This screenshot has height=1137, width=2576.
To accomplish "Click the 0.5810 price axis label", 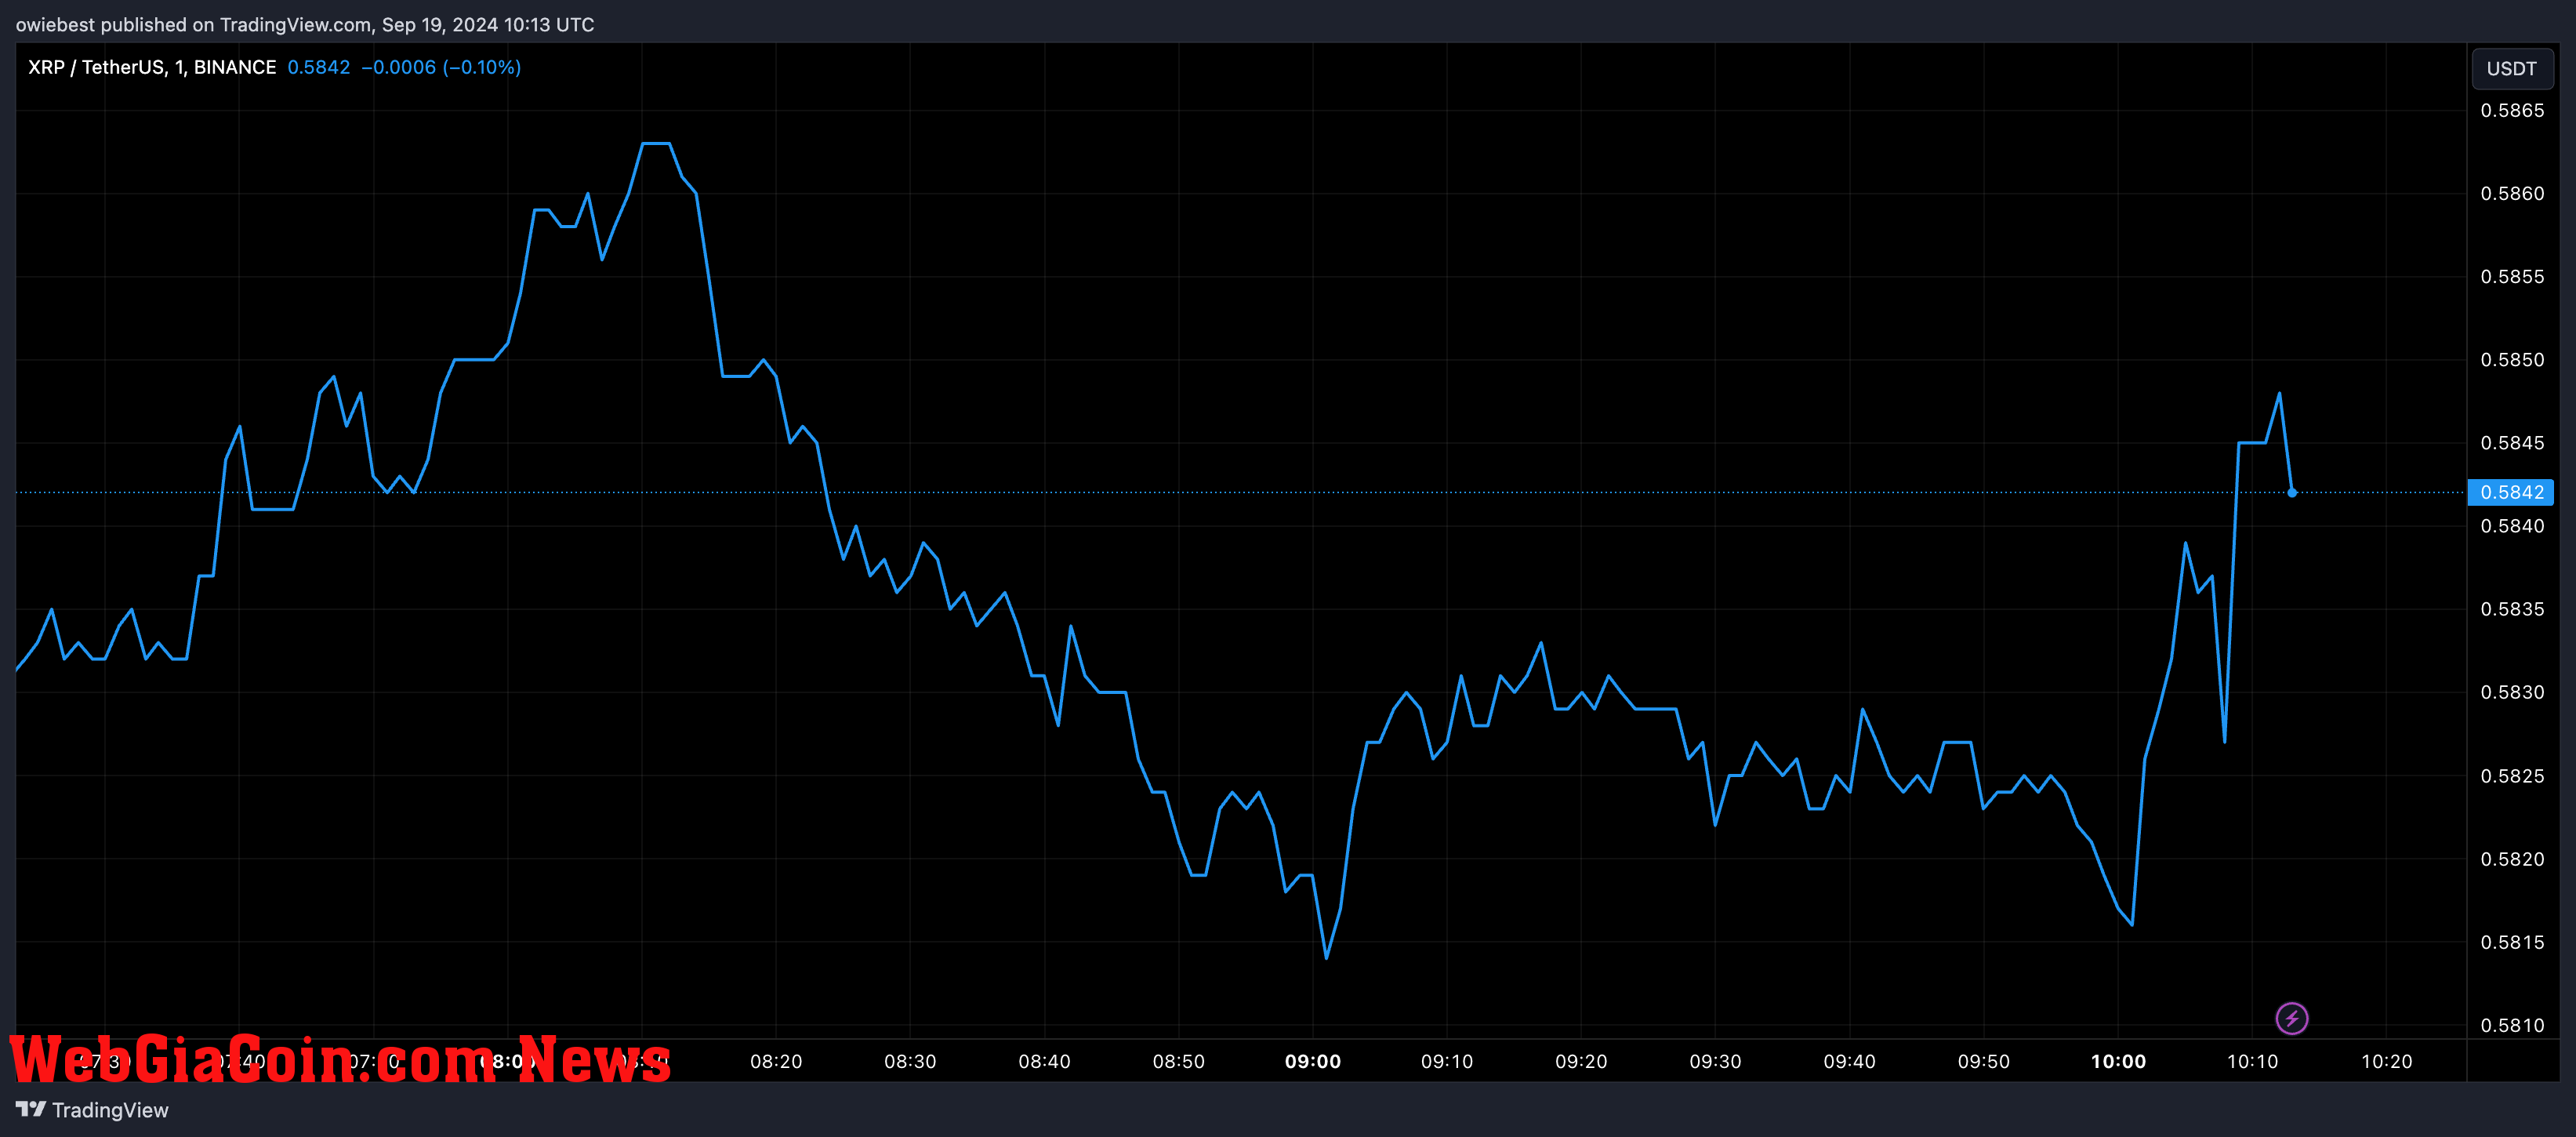I will [x=2512, y=1025].
